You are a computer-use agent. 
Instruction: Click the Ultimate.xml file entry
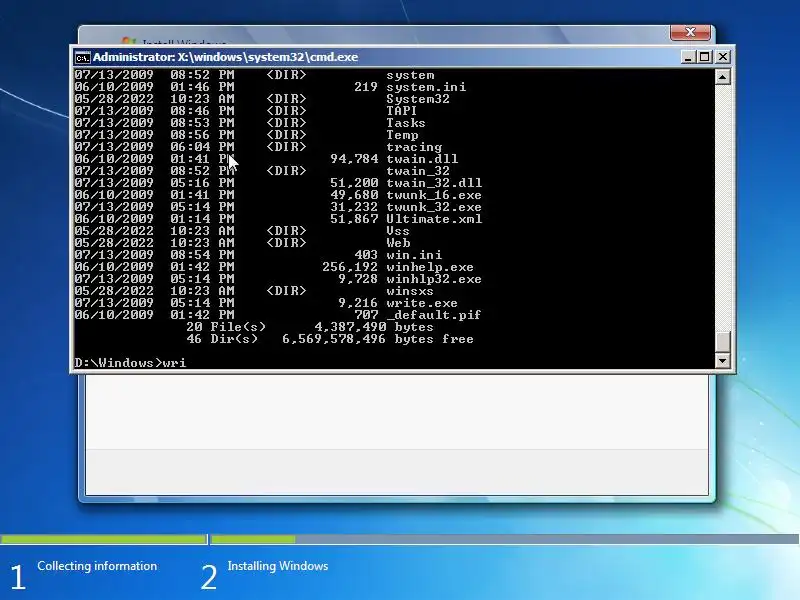[x=434, y=219]
